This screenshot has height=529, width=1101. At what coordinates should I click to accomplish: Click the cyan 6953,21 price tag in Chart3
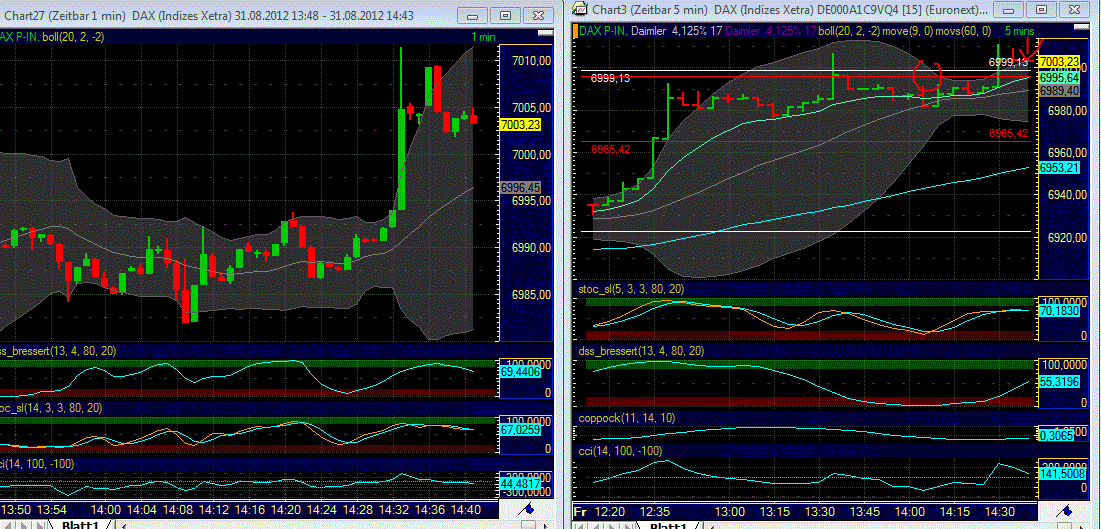point(1058,168)
